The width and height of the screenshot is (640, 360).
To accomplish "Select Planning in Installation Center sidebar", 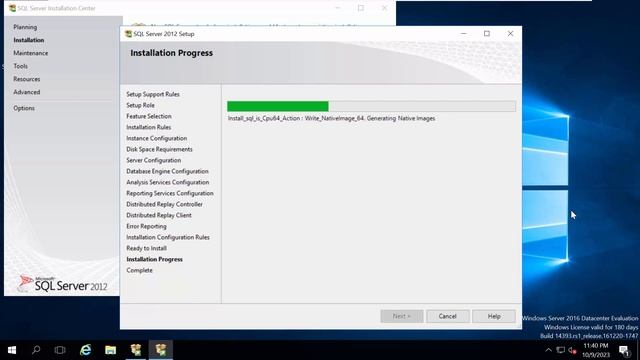I will (x=25, y=27).
